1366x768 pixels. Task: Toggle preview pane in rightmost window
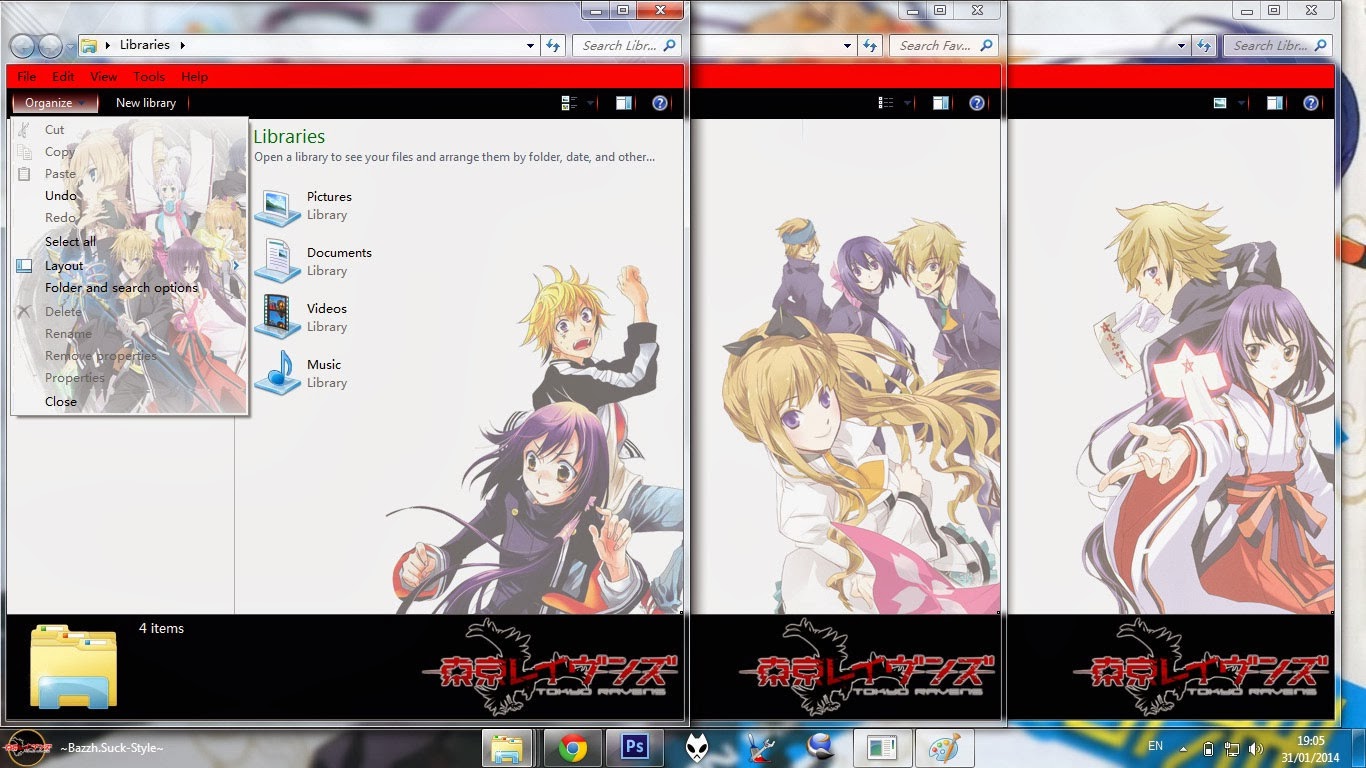[1275, 103]
